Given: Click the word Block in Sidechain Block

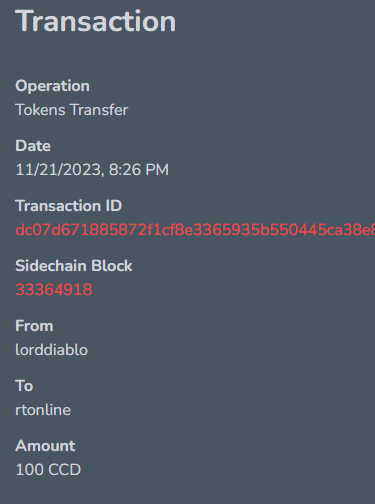Looking at the screenshot, I should (112, 266).
